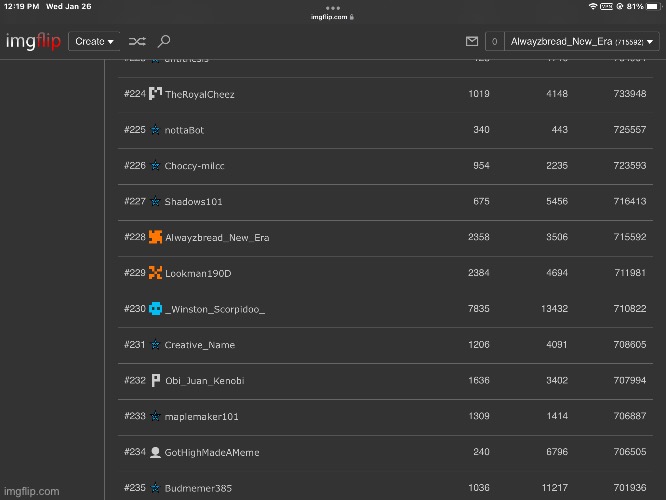Select points value 733948

click(629, 94)
